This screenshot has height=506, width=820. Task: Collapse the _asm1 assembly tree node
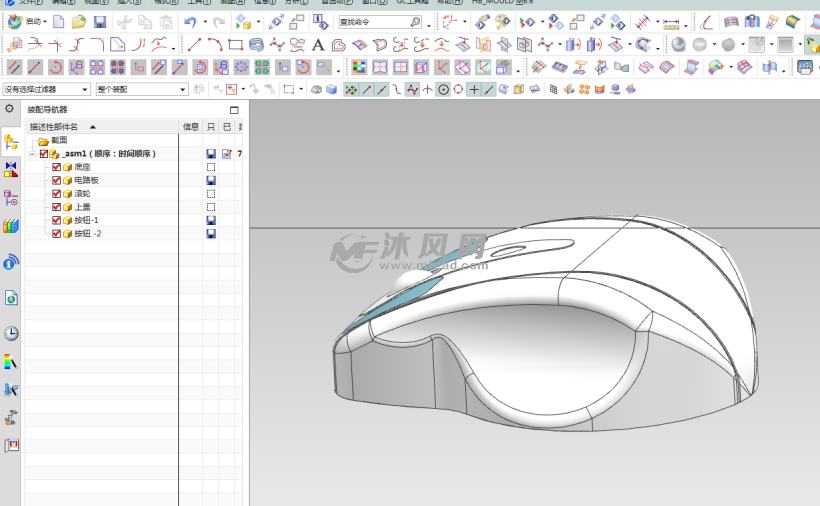click(32, 154)
